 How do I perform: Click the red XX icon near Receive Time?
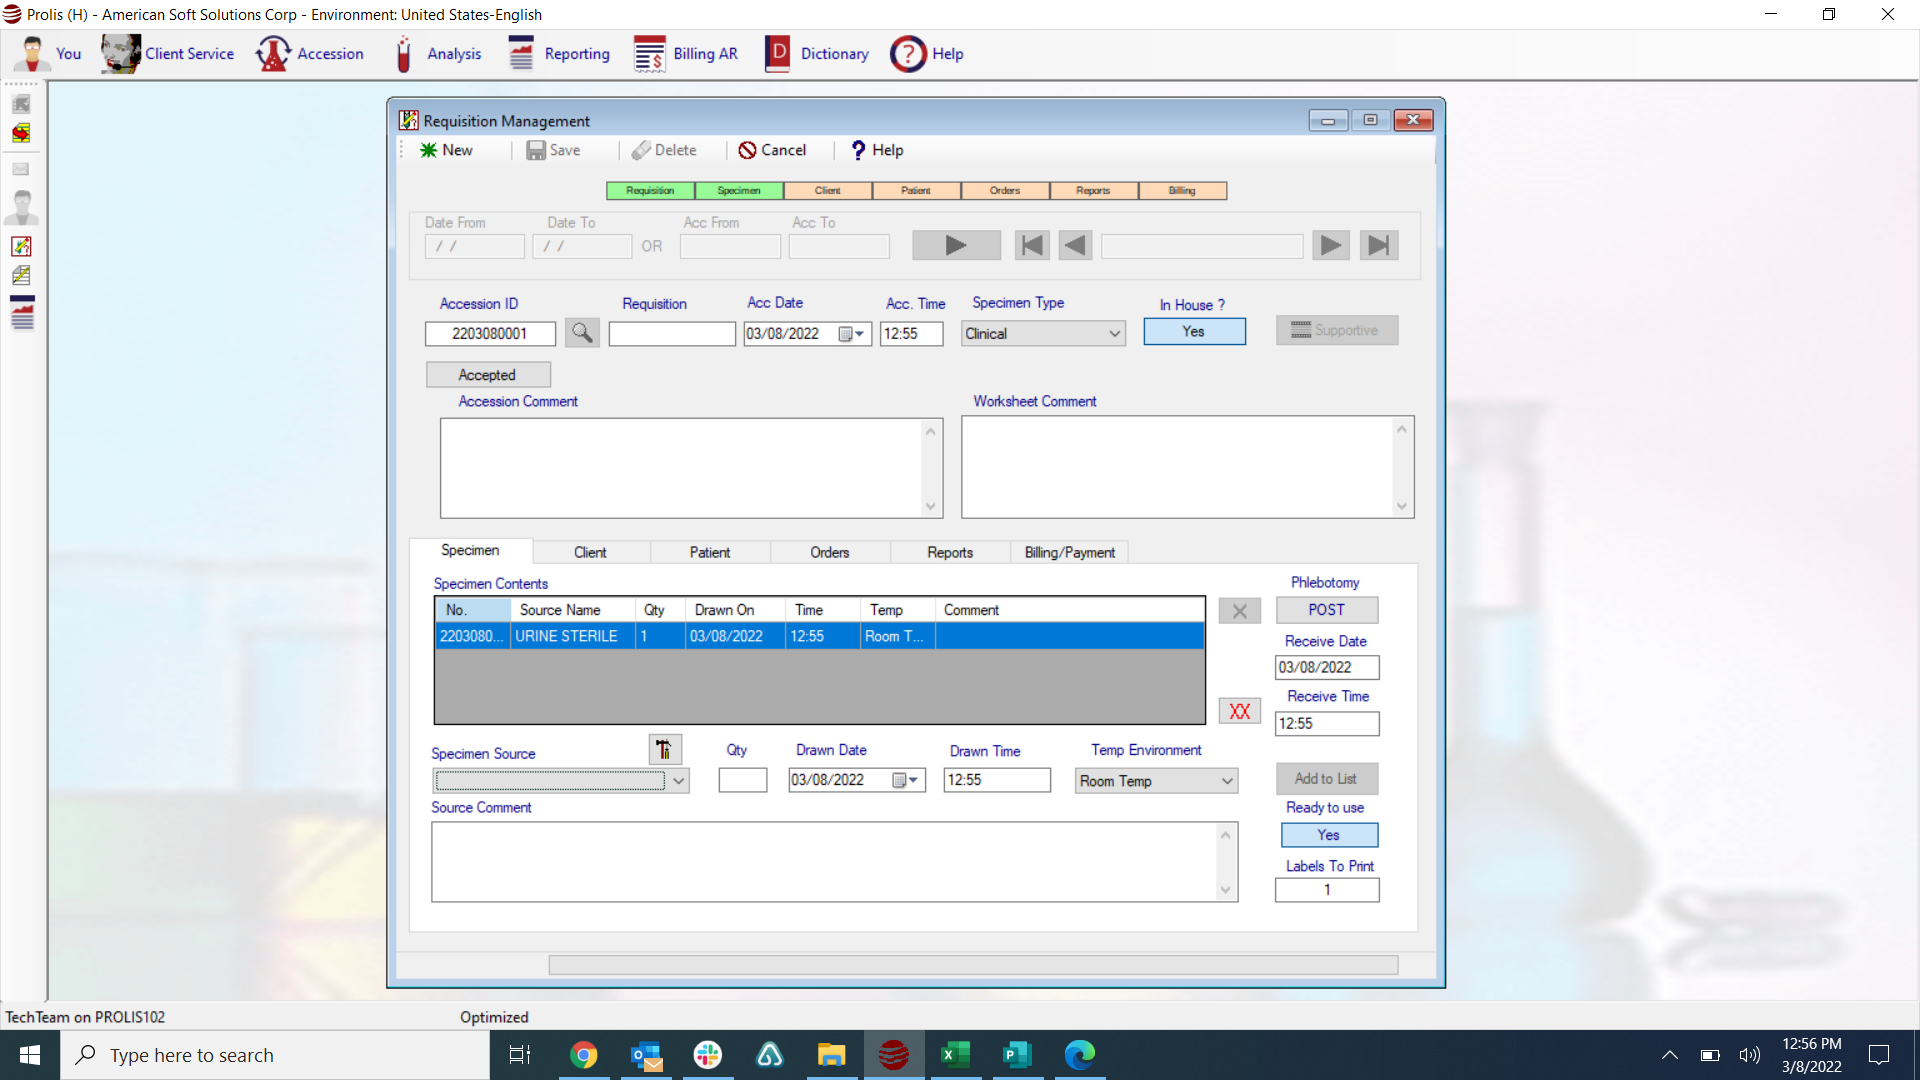click(x=1239, y=711)
